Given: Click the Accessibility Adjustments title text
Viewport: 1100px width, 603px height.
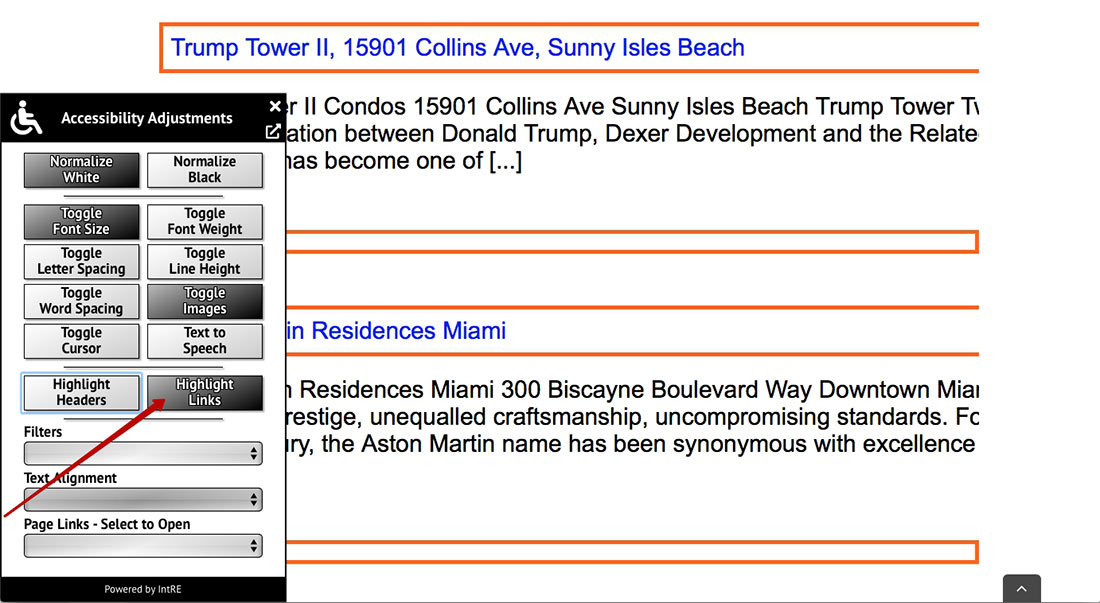Looking at the screenshot, I should tap(147, 118).
